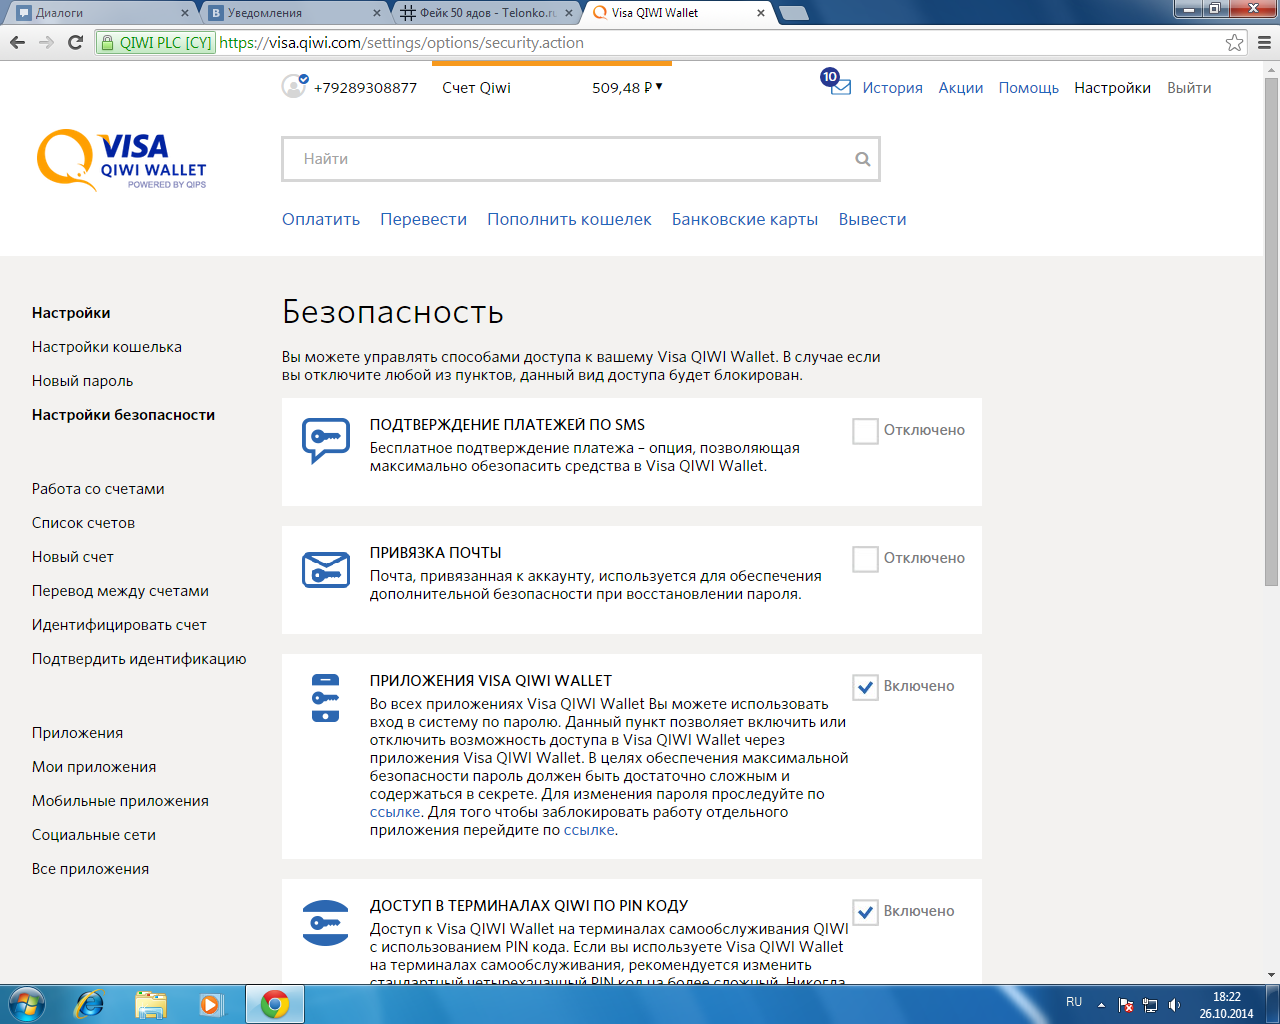Reload the page with the refresh icon
The width and height of the screenshot is (1280, 1024).
(x=75, y=42)
